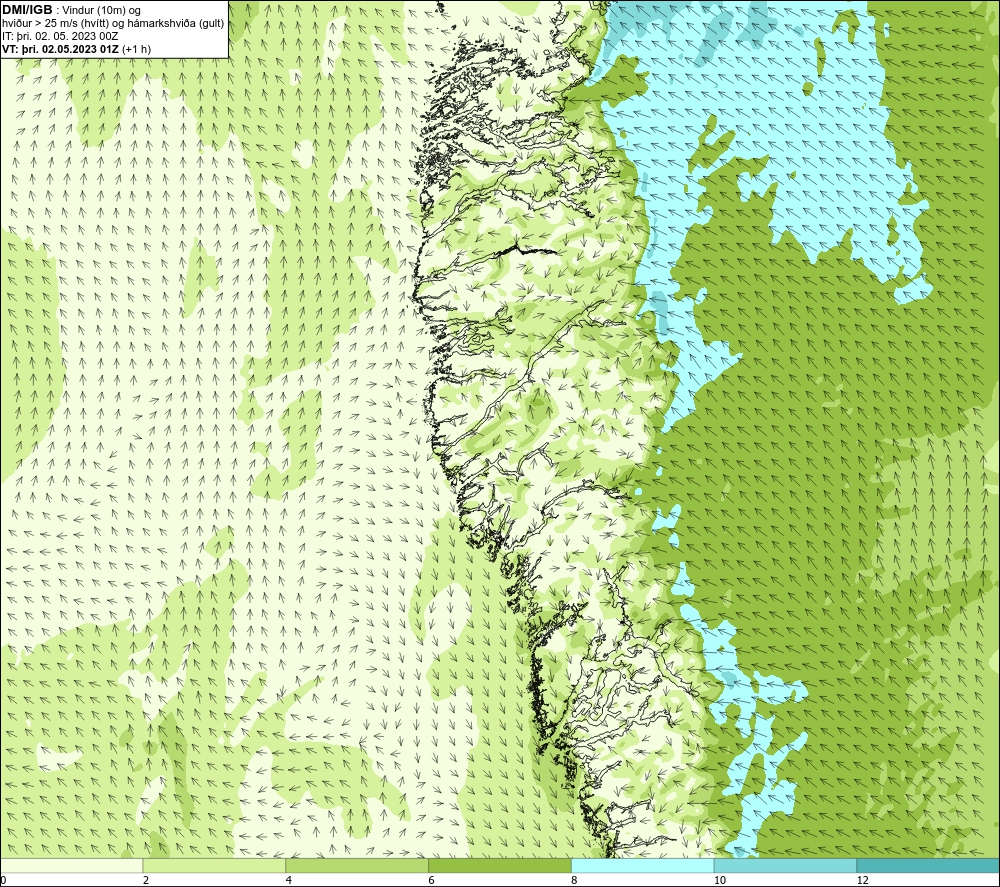Click the scale label '10'
The width and height of the screenshot is (1000, 887).
(x=719, y=880)
